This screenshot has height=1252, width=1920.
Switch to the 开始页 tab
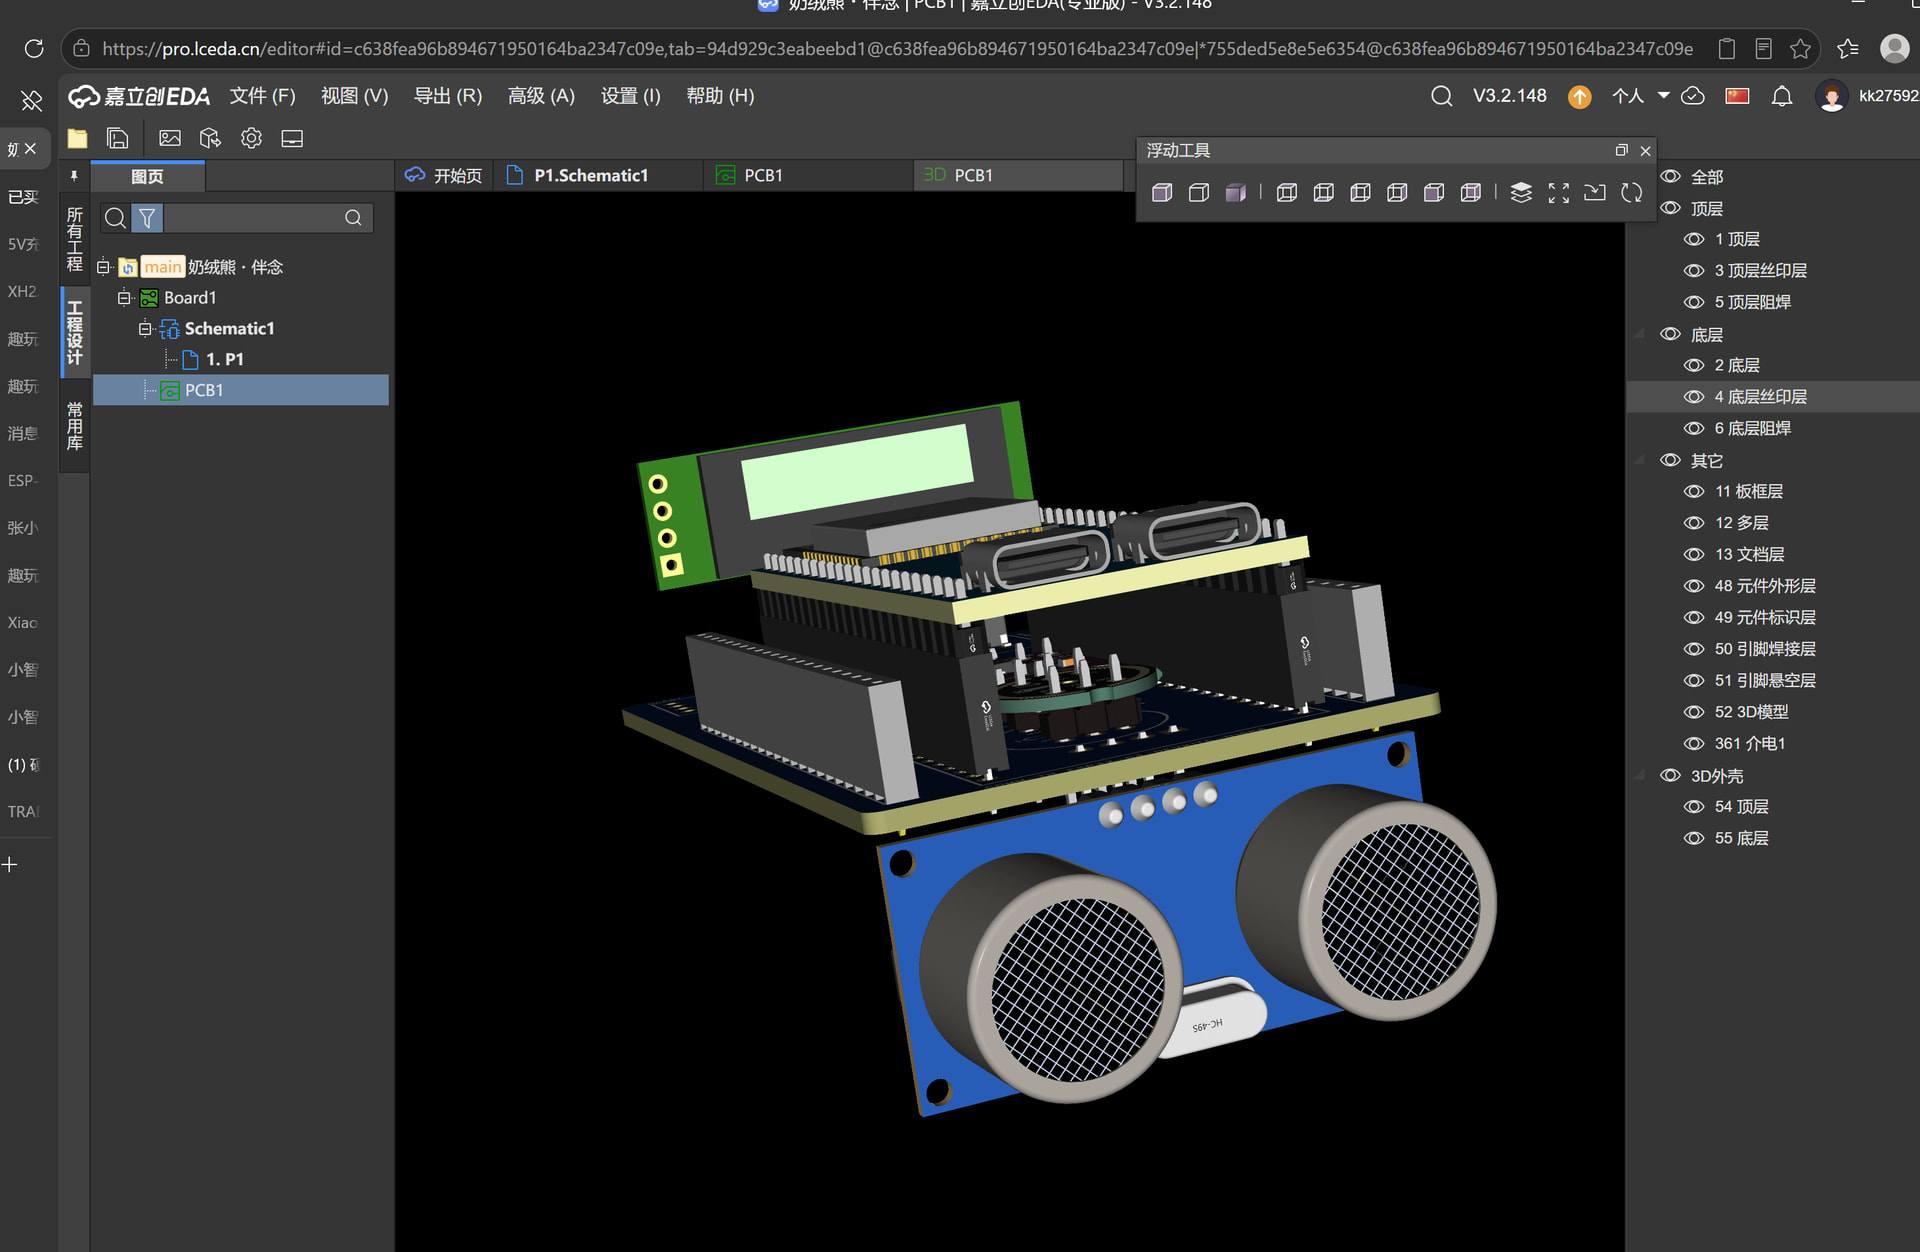444,176
